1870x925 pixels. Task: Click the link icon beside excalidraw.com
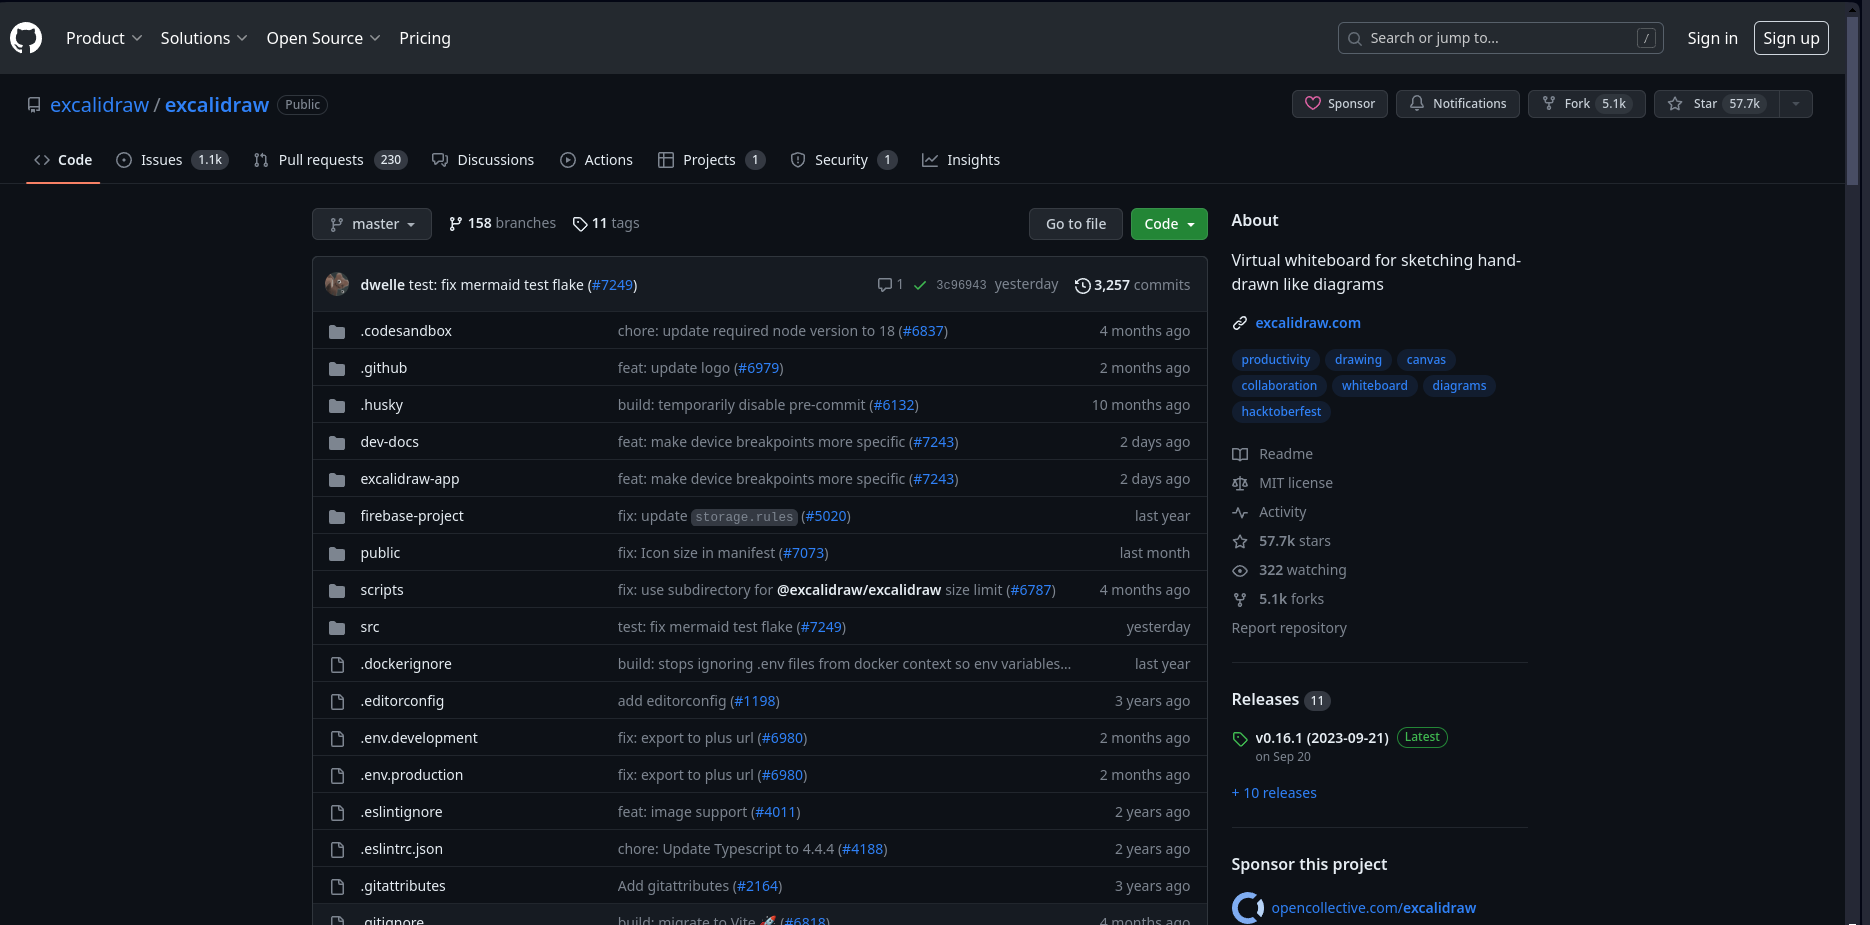[x=1240, y=323]
